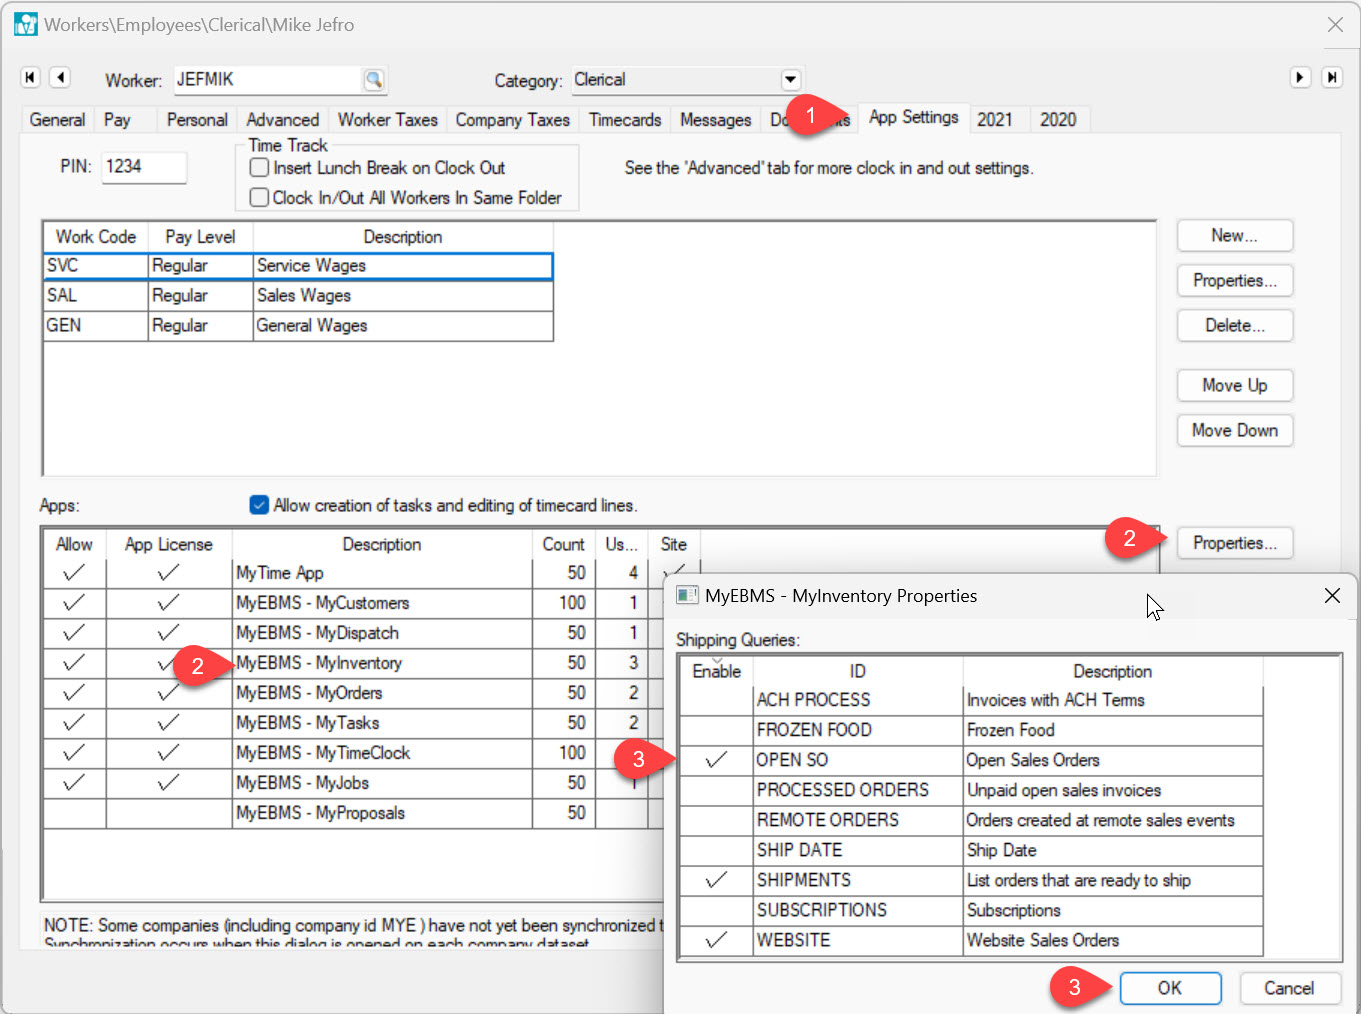Screen dimensions: 1361x1014
Task: Open the Apps Properties... button
Action: pos(1235,543)
